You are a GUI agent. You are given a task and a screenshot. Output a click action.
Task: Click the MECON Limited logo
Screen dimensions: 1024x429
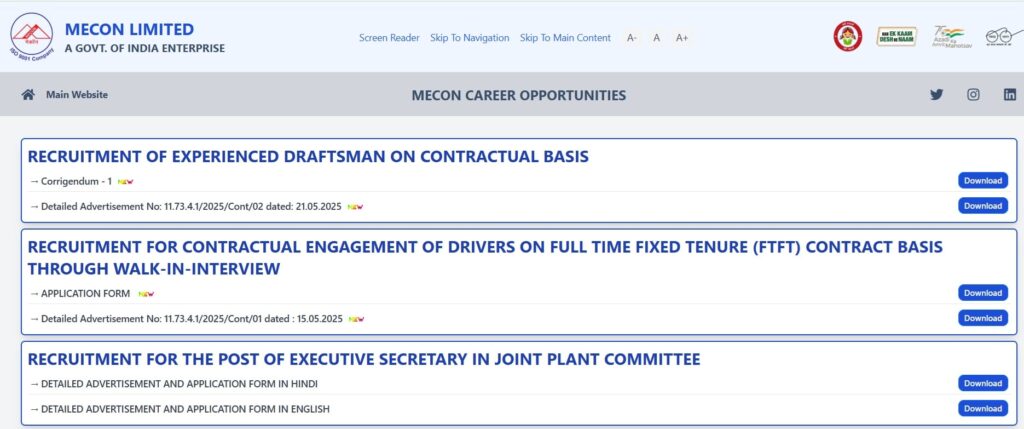(x=32, y=37)
